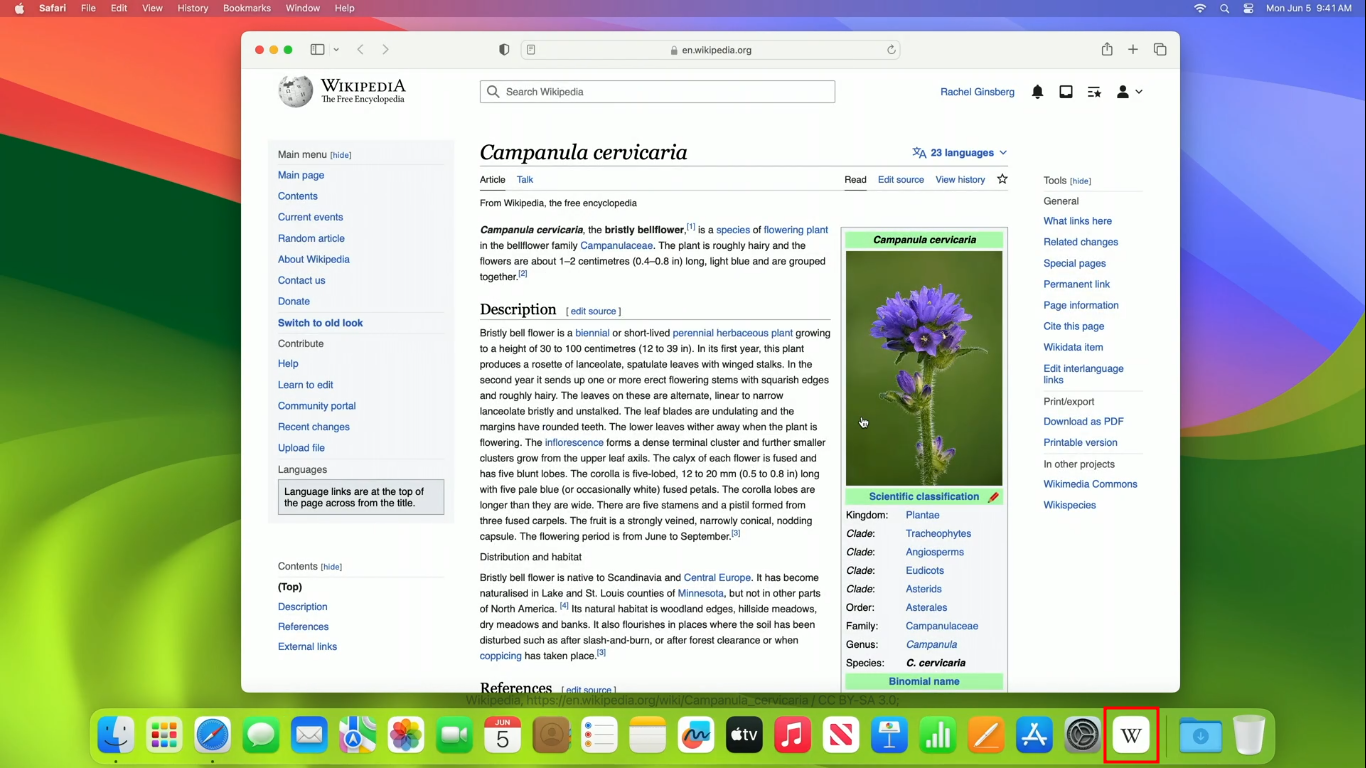Reload the Wikipedia page
This screenshot has width=1366, height=768.
coord(891,49)
